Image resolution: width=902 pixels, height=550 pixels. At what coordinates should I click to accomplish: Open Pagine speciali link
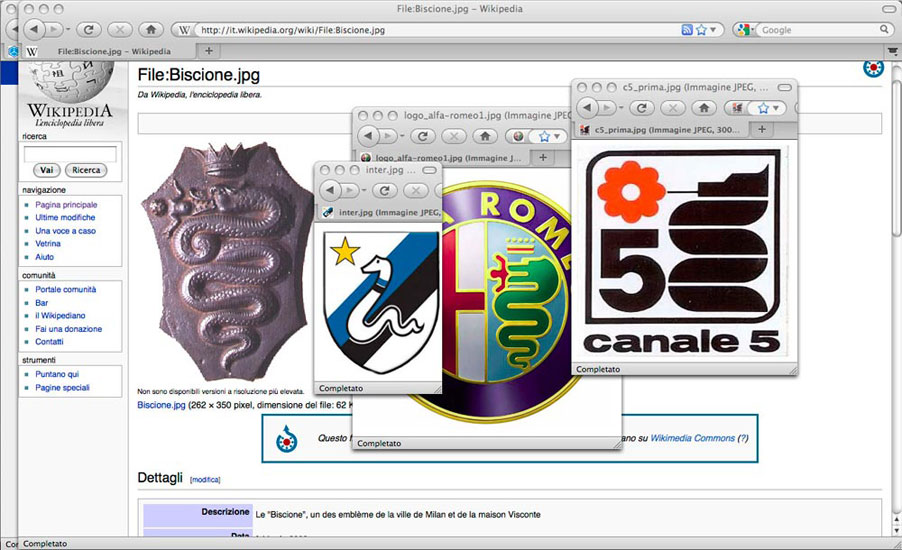click(62, 388)
